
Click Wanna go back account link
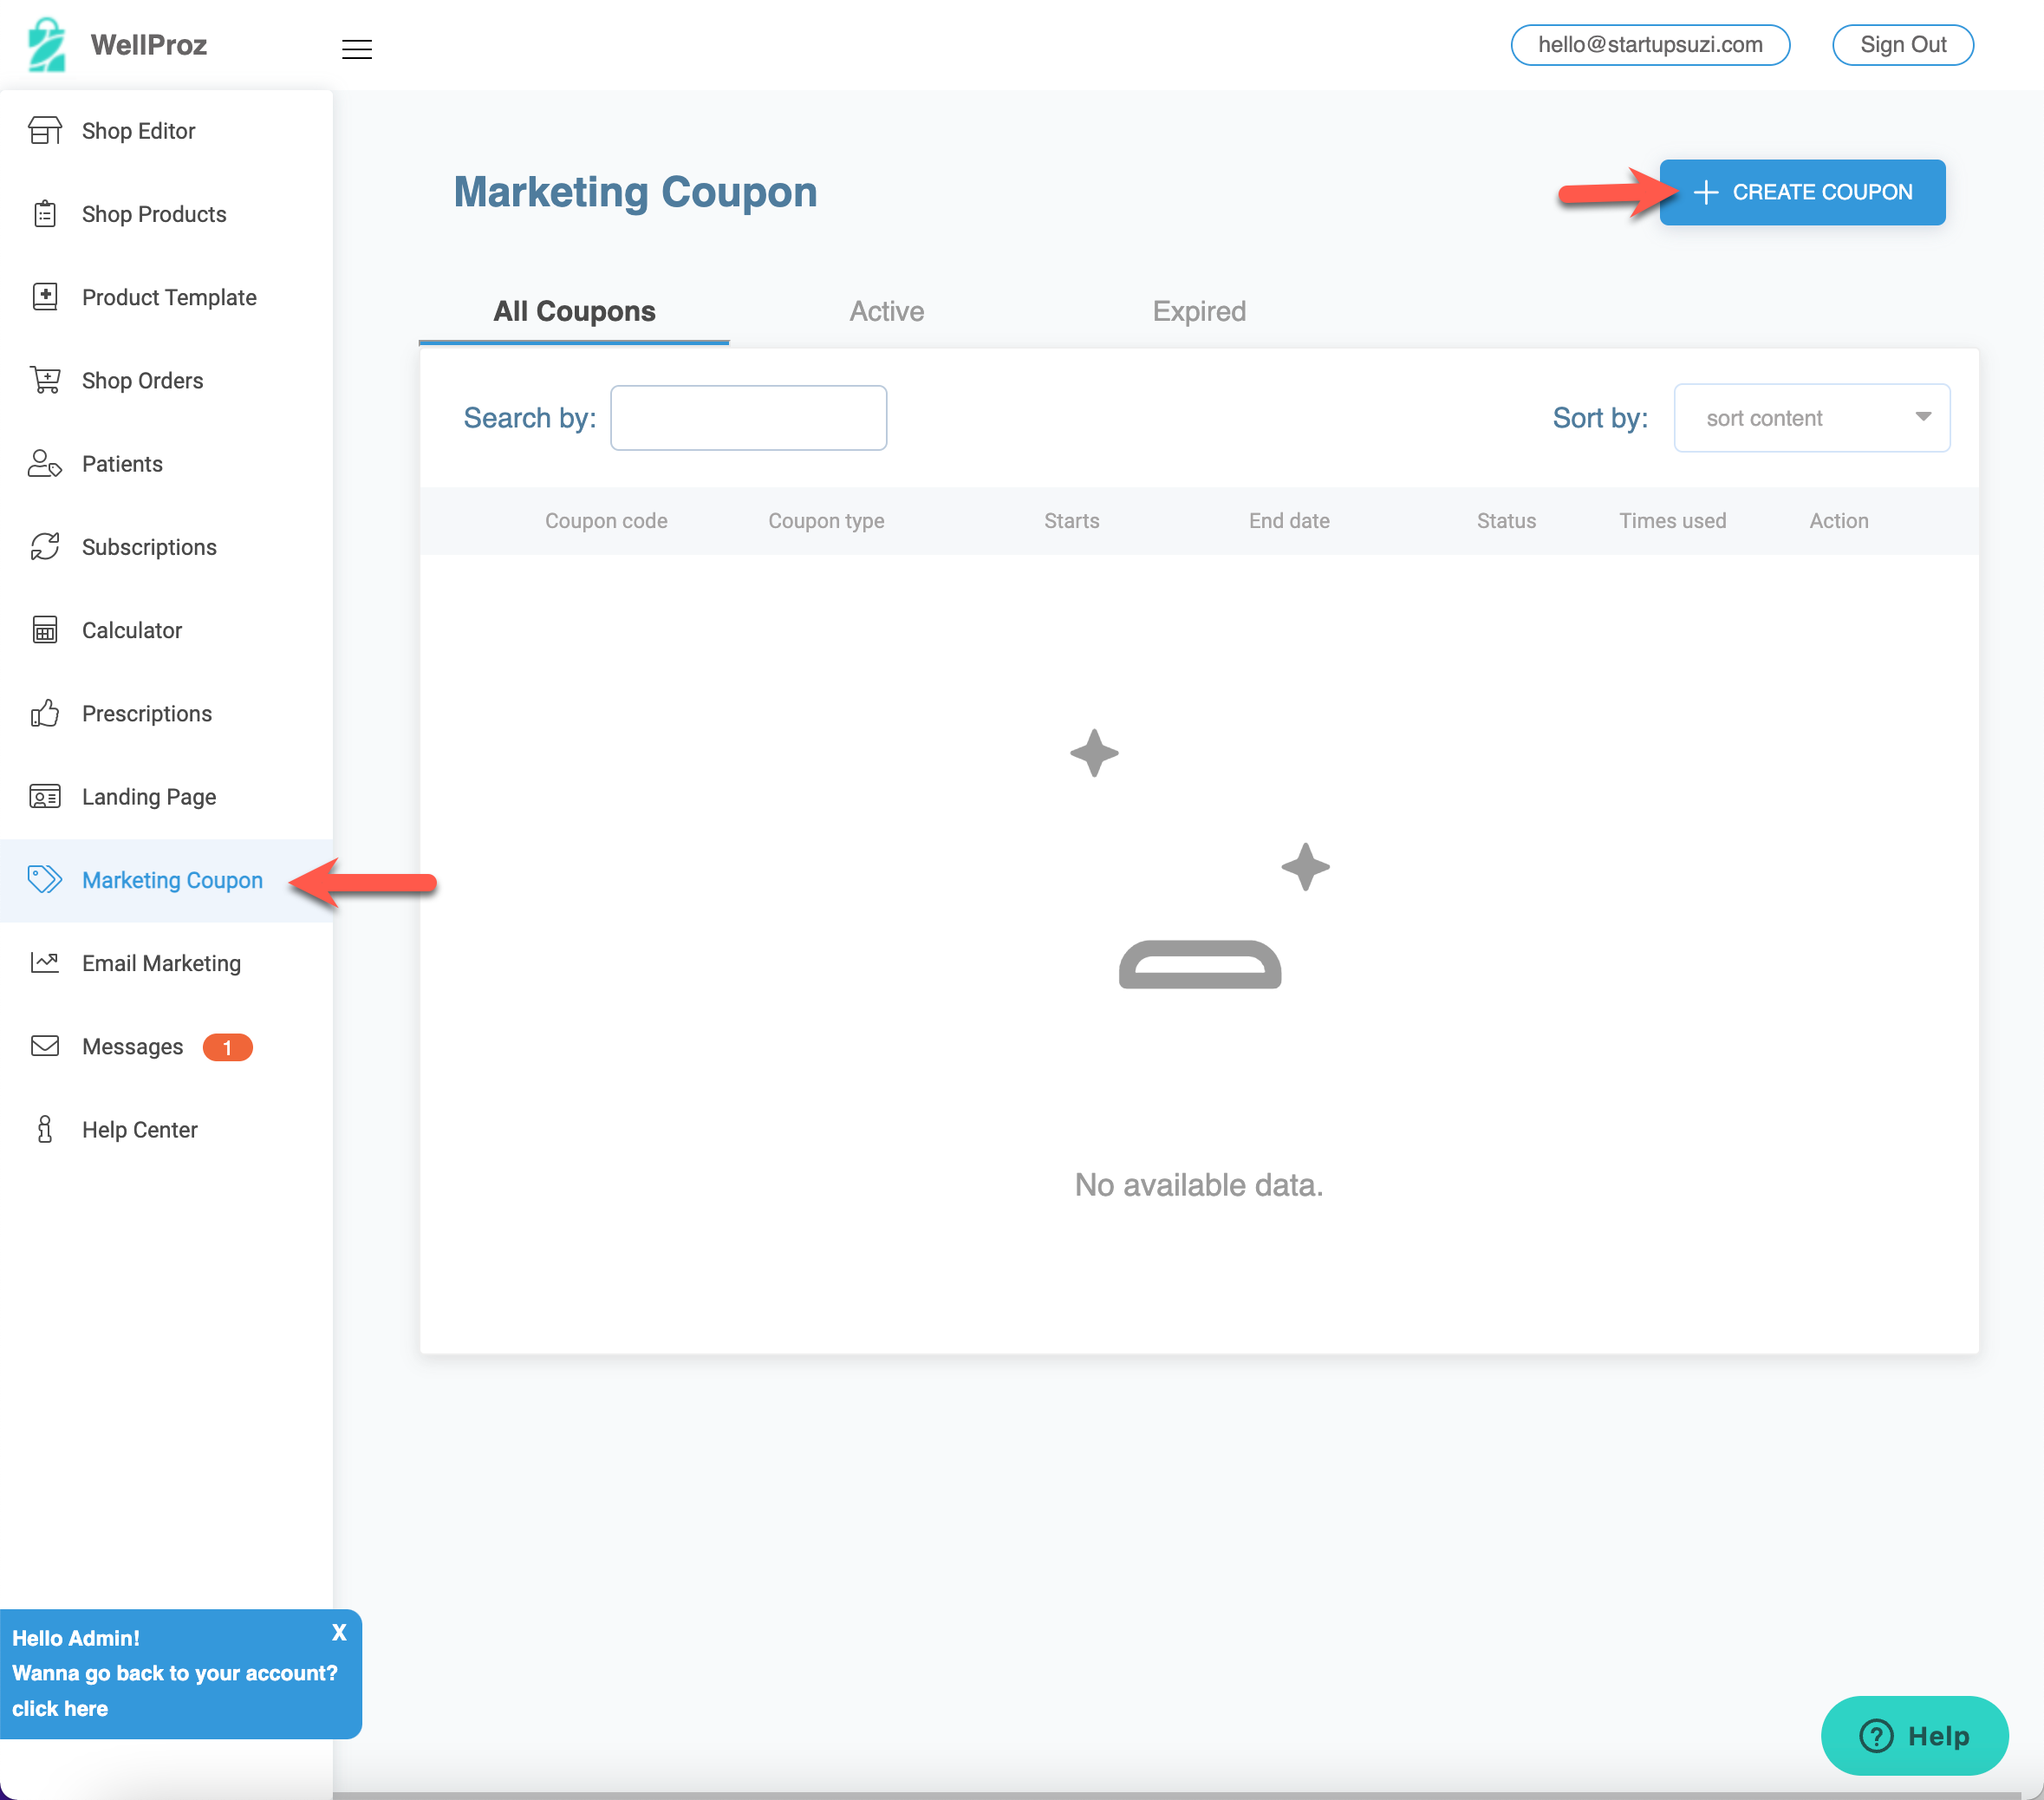61,1710
